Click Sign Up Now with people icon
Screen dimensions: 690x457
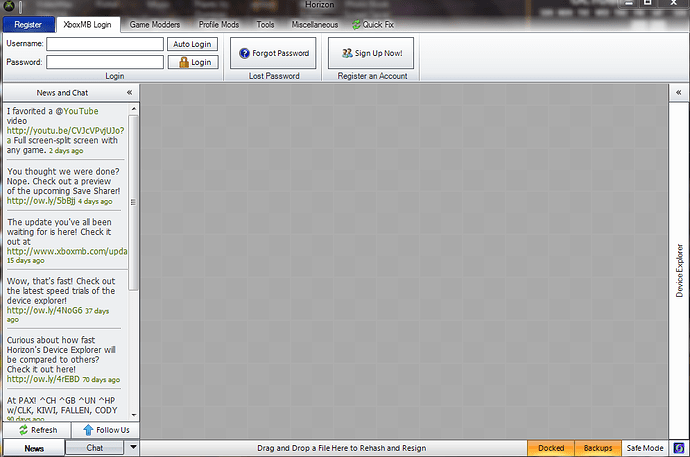click(370, 53)
